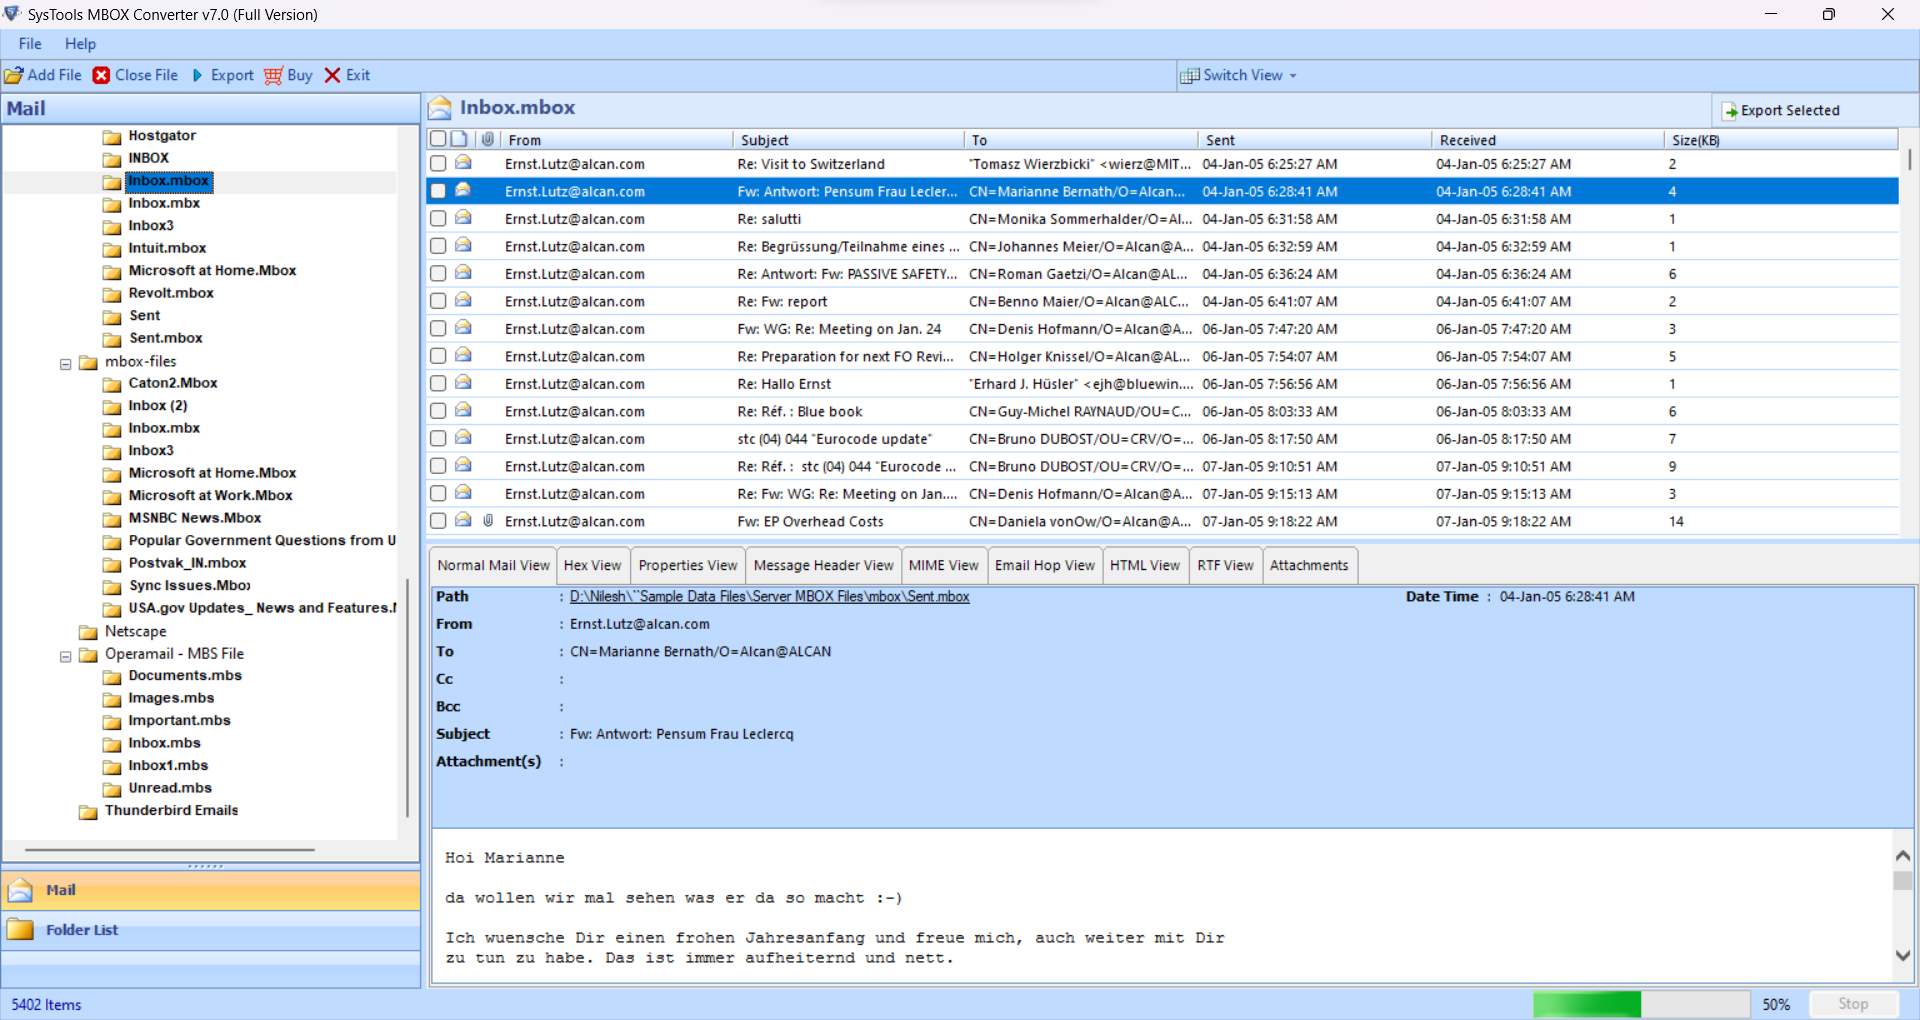
Task: Click the Hostgator folder icon
Action: (x=112, y=137)
